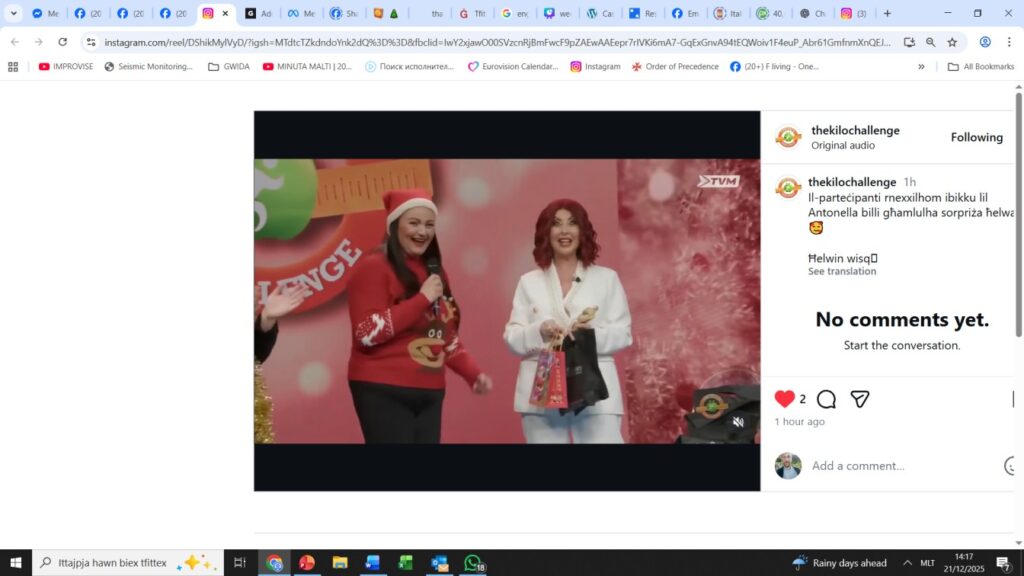1024x576 pixels.
Task: Click the comment speech bubble icon
Action: (x=826, y=399)
